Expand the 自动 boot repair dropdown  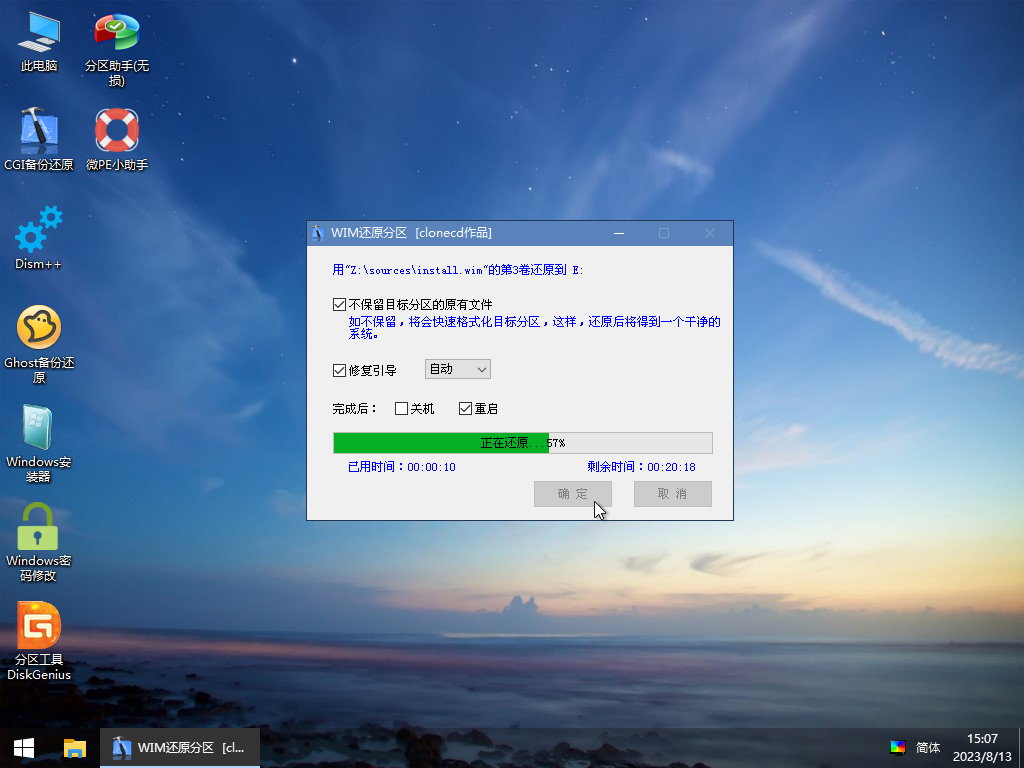coord(458,369)
